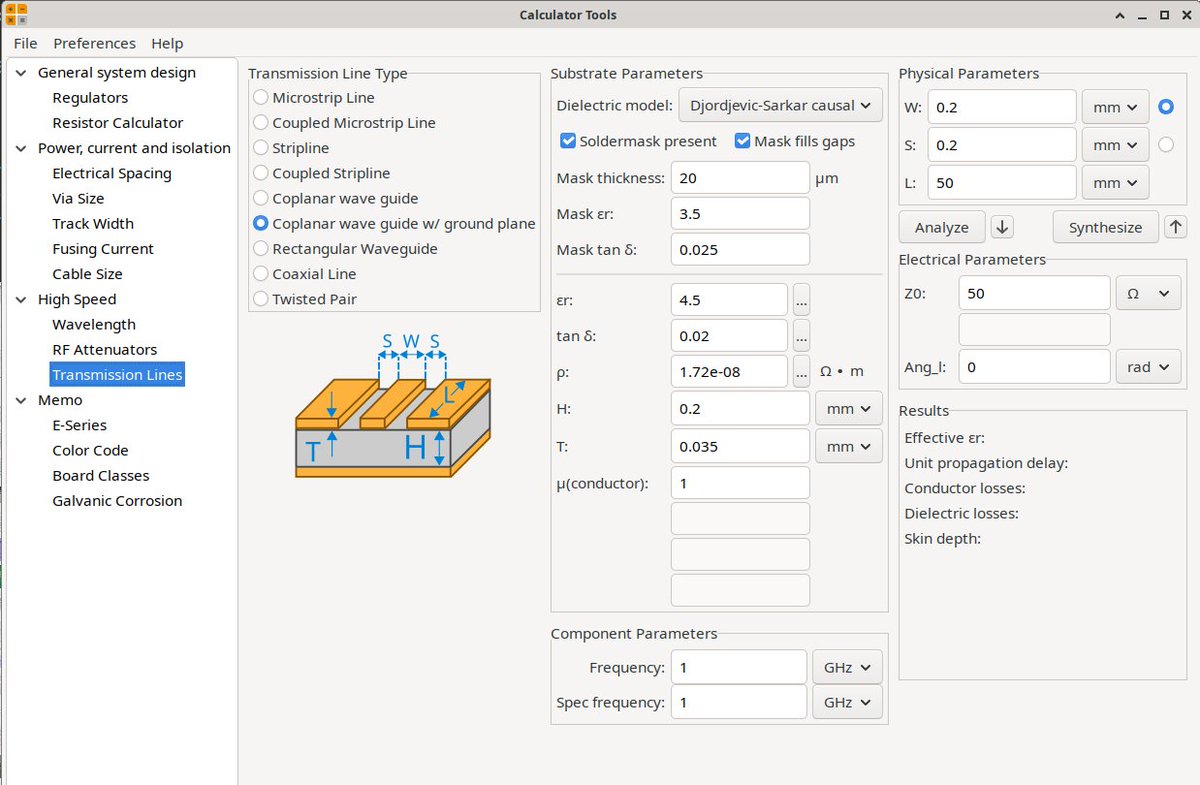Open Resistor Calculator page
Screen dimensions: 1200x785
click(x=117, y=123)
